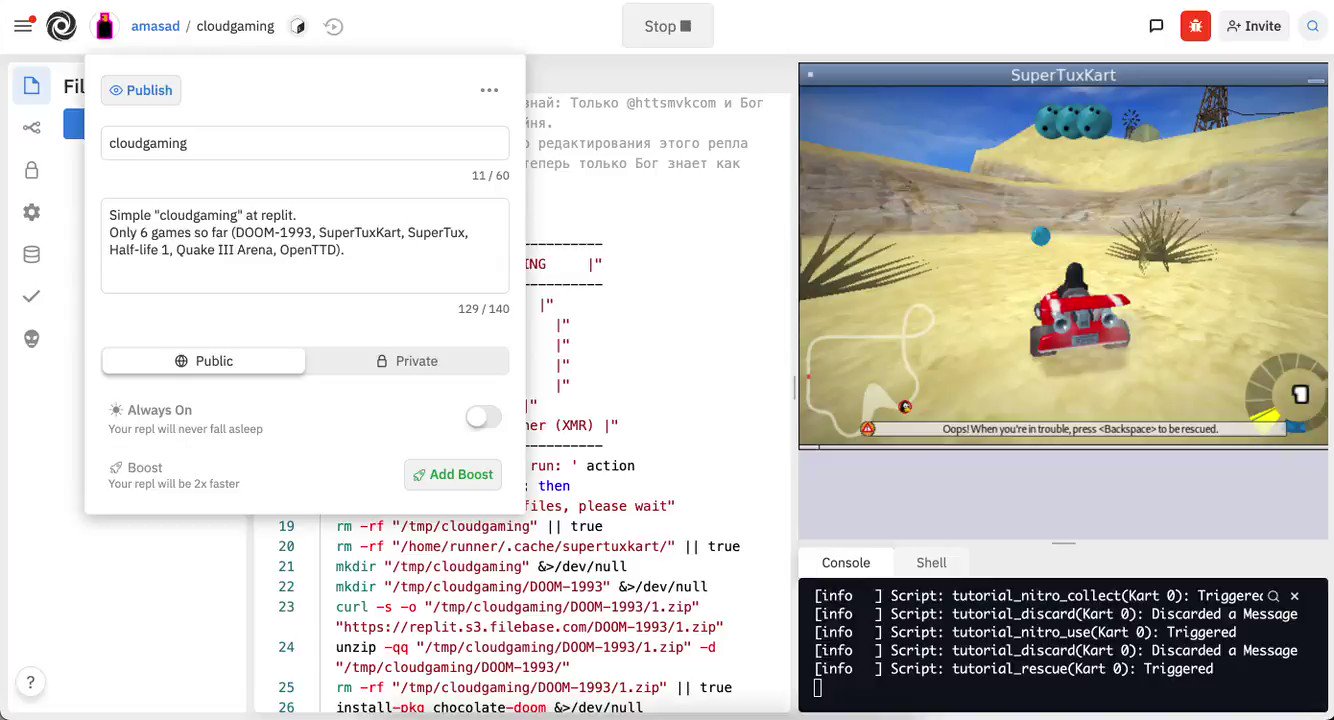Click the SuperTuxKart window title bar

click(1063, 75)
